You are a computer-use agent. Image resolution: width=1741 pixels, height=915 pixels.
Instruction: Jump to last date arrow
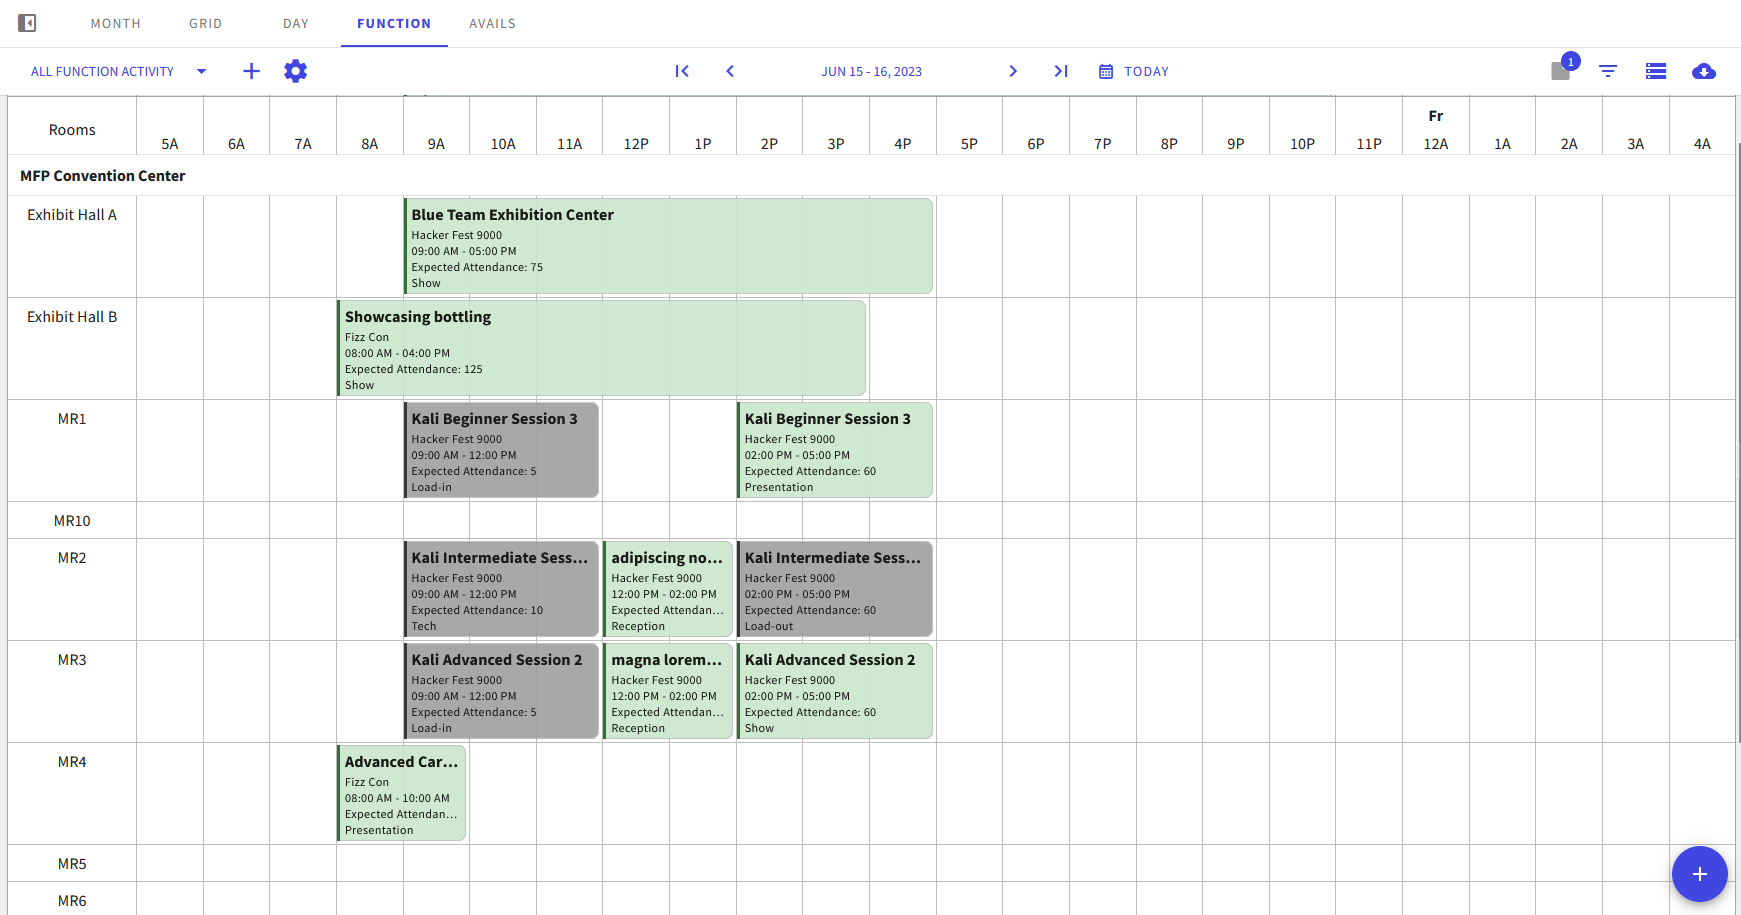click(1061, 71)
